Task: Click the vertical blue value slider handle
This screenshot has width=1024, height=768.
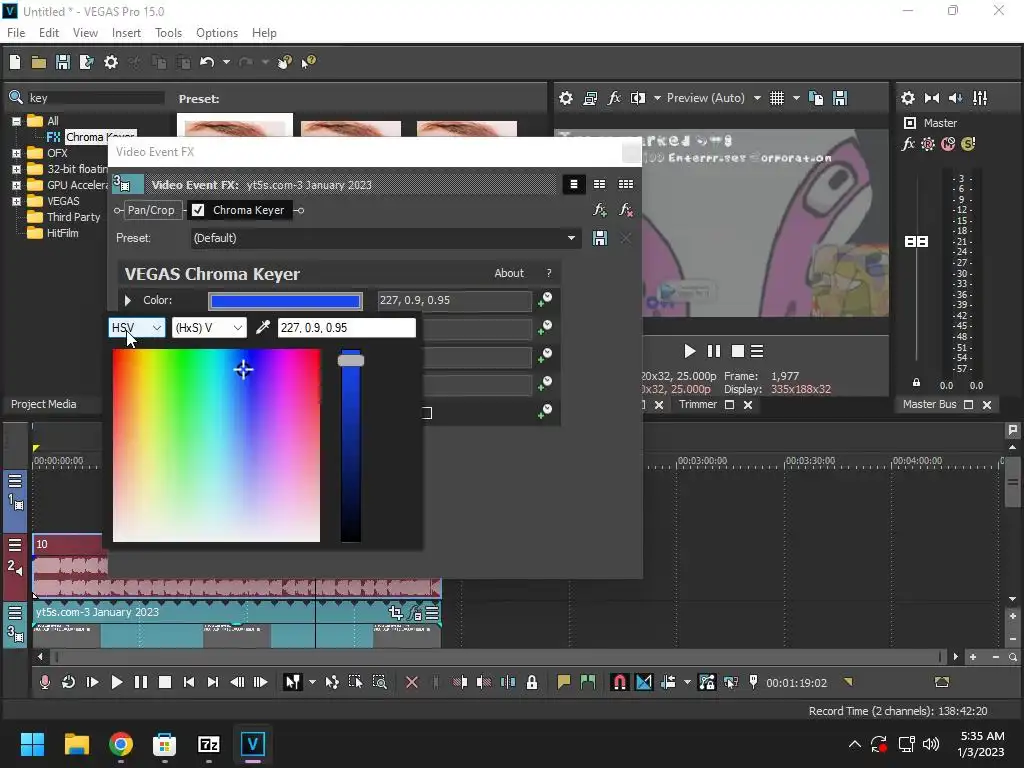Action: point(351,360)
